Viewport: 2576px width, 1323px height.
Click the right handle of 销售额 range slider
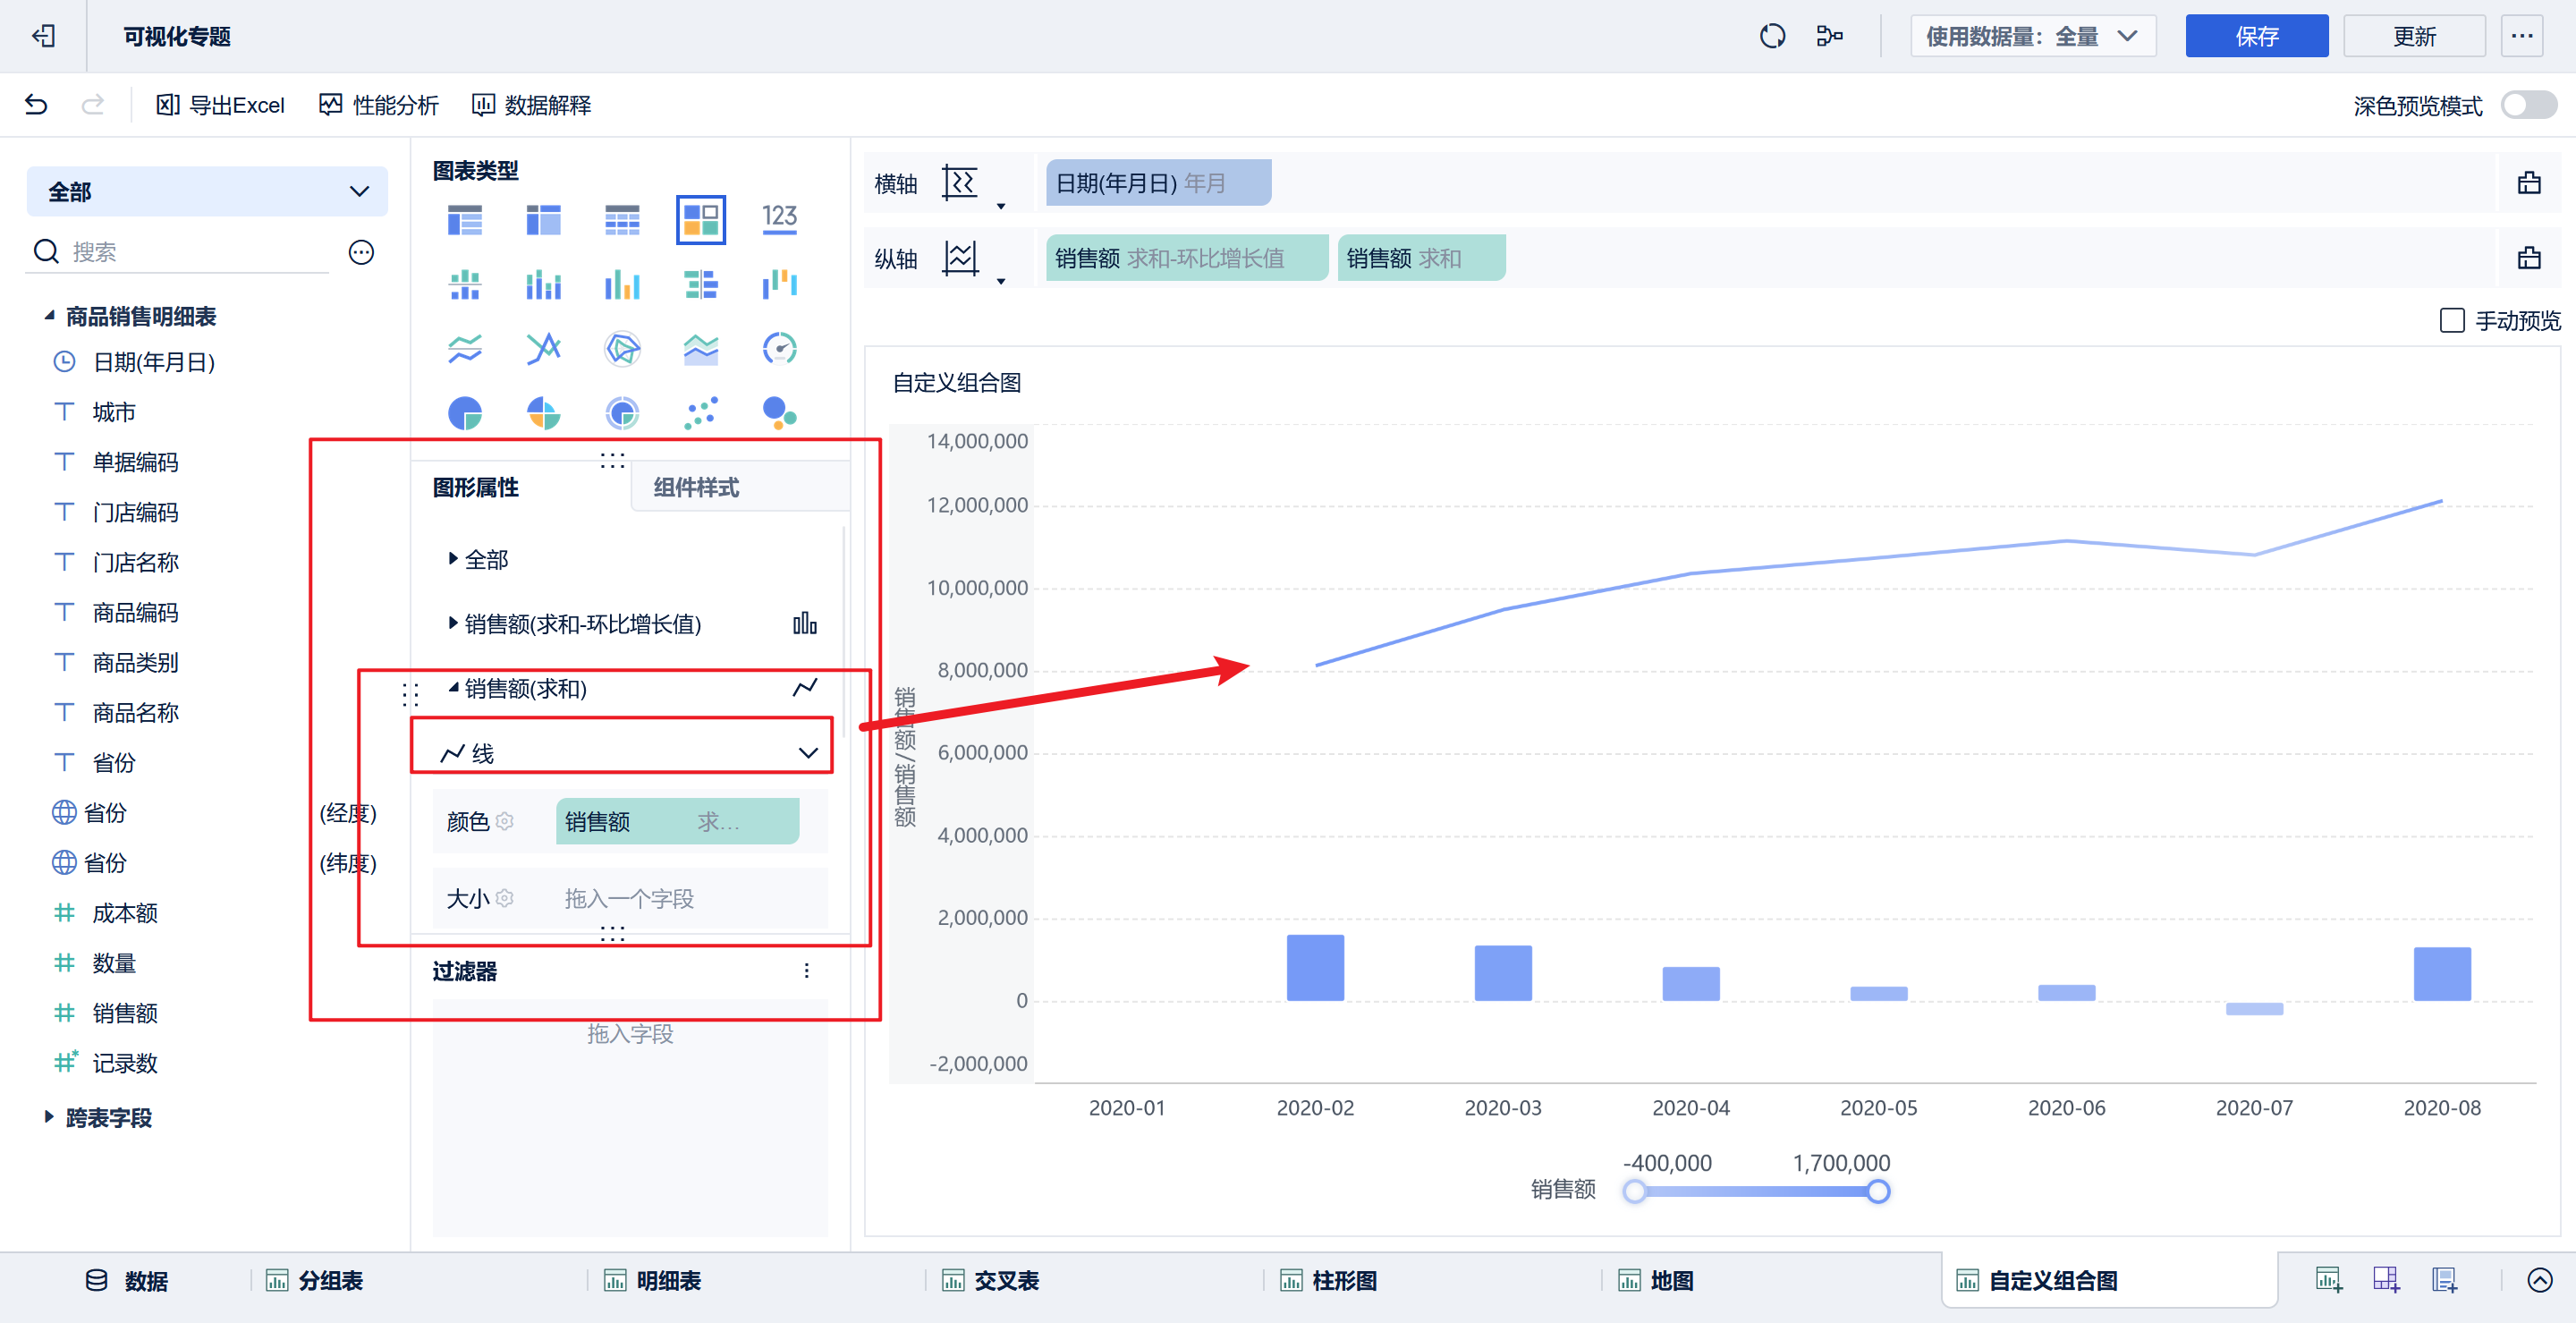1878,1191
